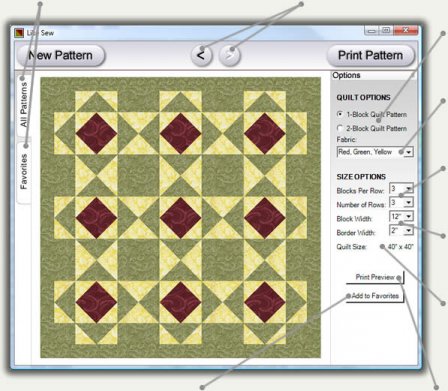Select 1-Block Quilt Pattern radio button
Viewport: 448px width, 391px height.
click(x=340, y=114)
